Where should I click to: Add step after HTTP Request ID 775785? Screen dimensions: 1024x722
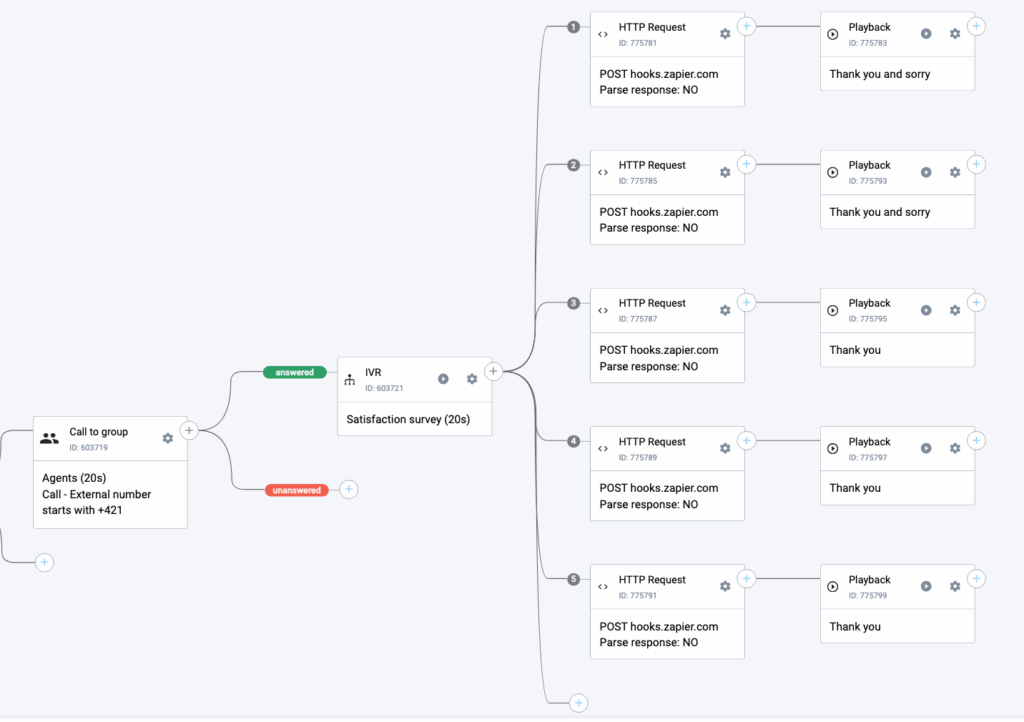pos(747,164)
